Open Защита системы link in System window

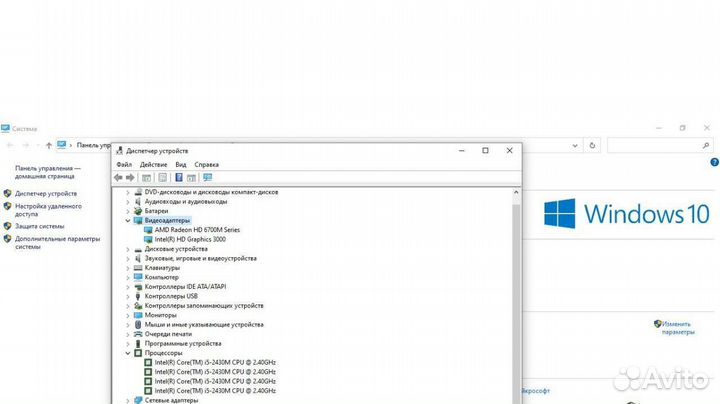pos(39,226)
